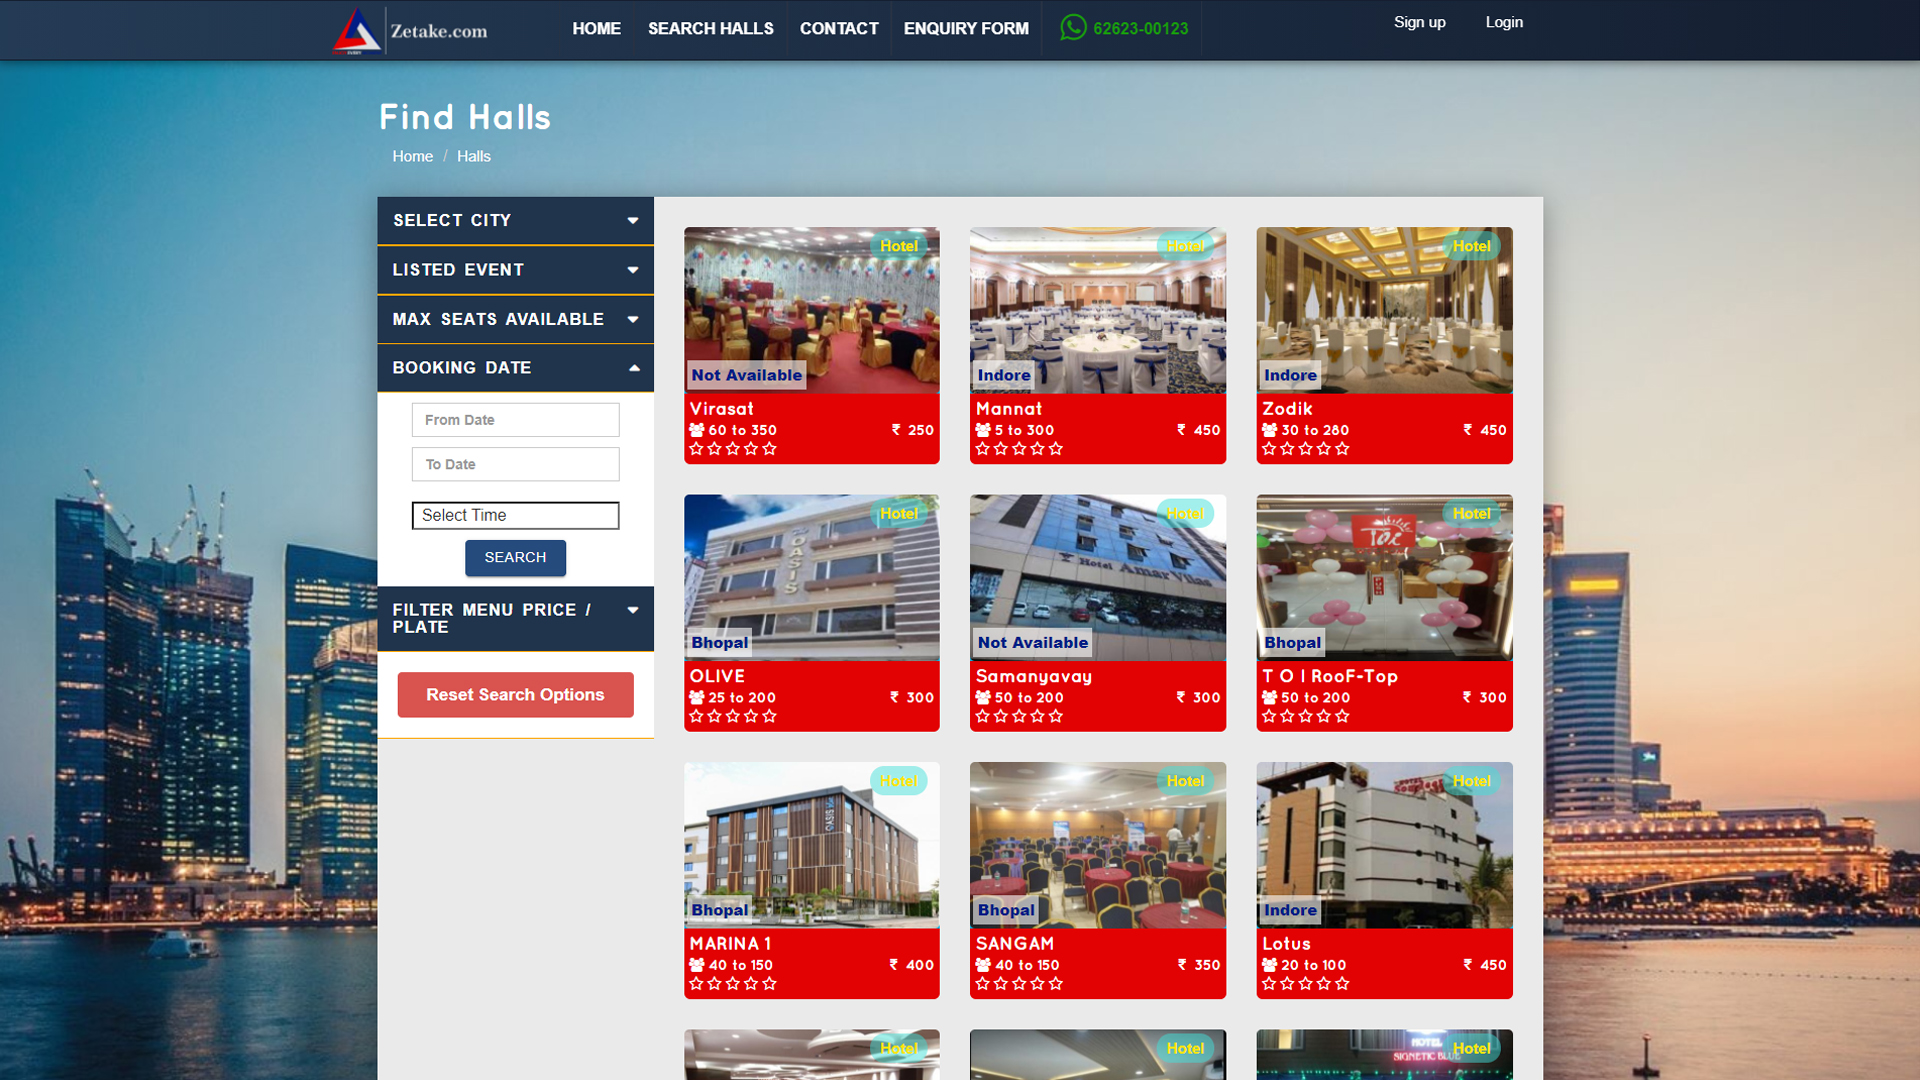The image size is (1920, 1080).
Task: Click the Hotel badge on Virasat card
Action: coord(898,246)
